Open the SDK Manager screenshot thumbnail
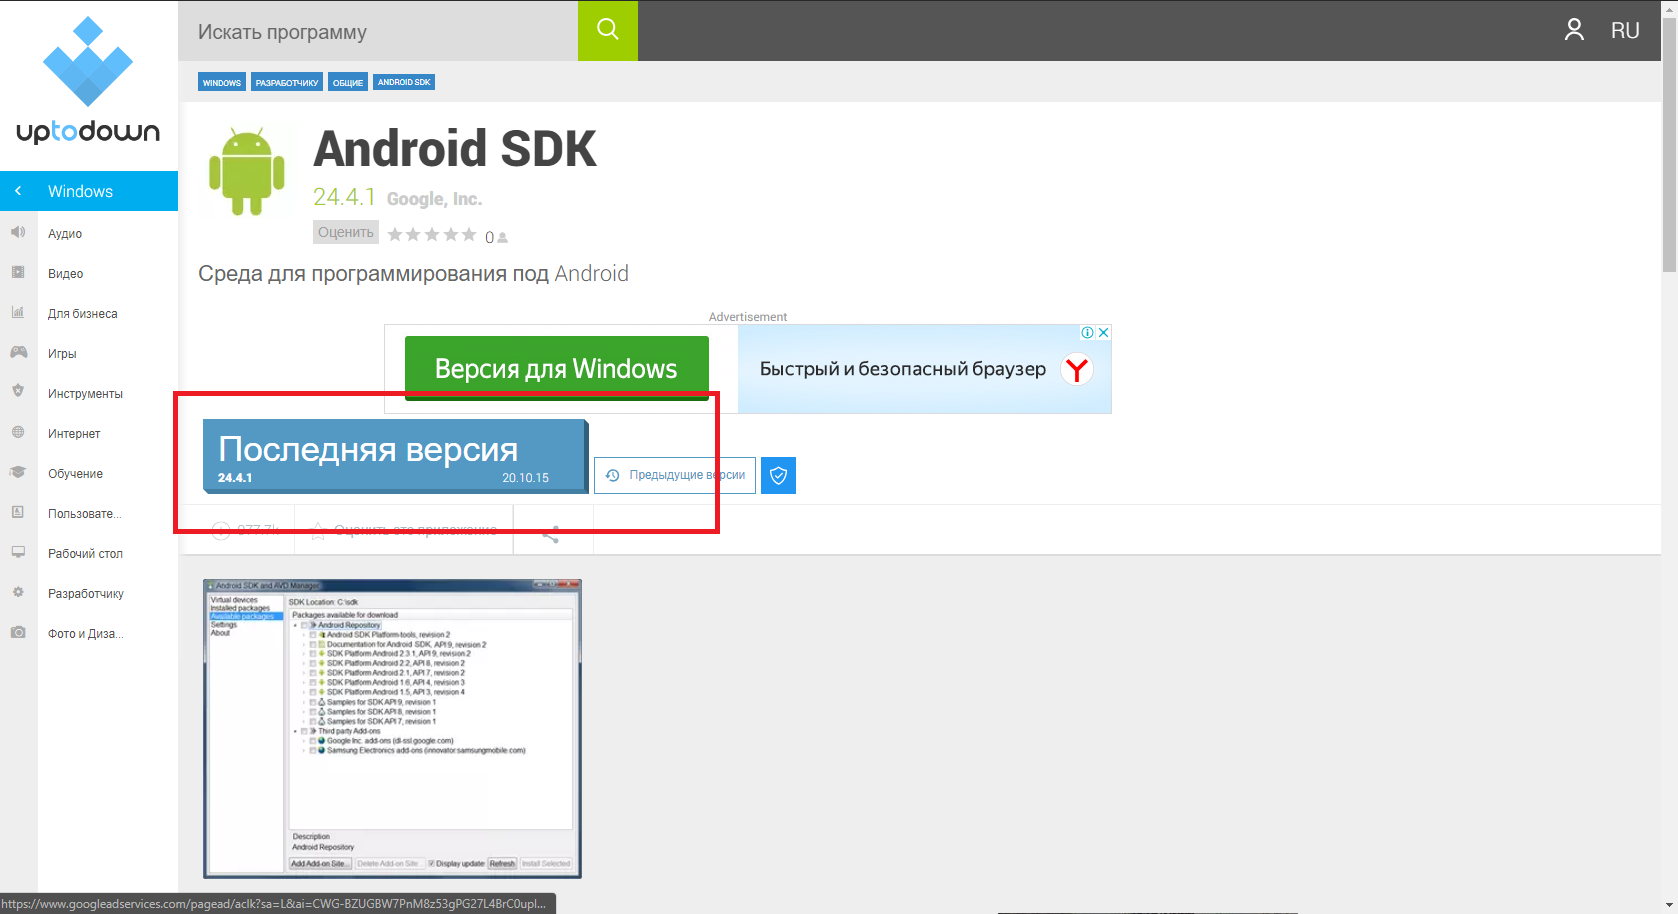1678x914 pixels. click(x=392, y=728)
